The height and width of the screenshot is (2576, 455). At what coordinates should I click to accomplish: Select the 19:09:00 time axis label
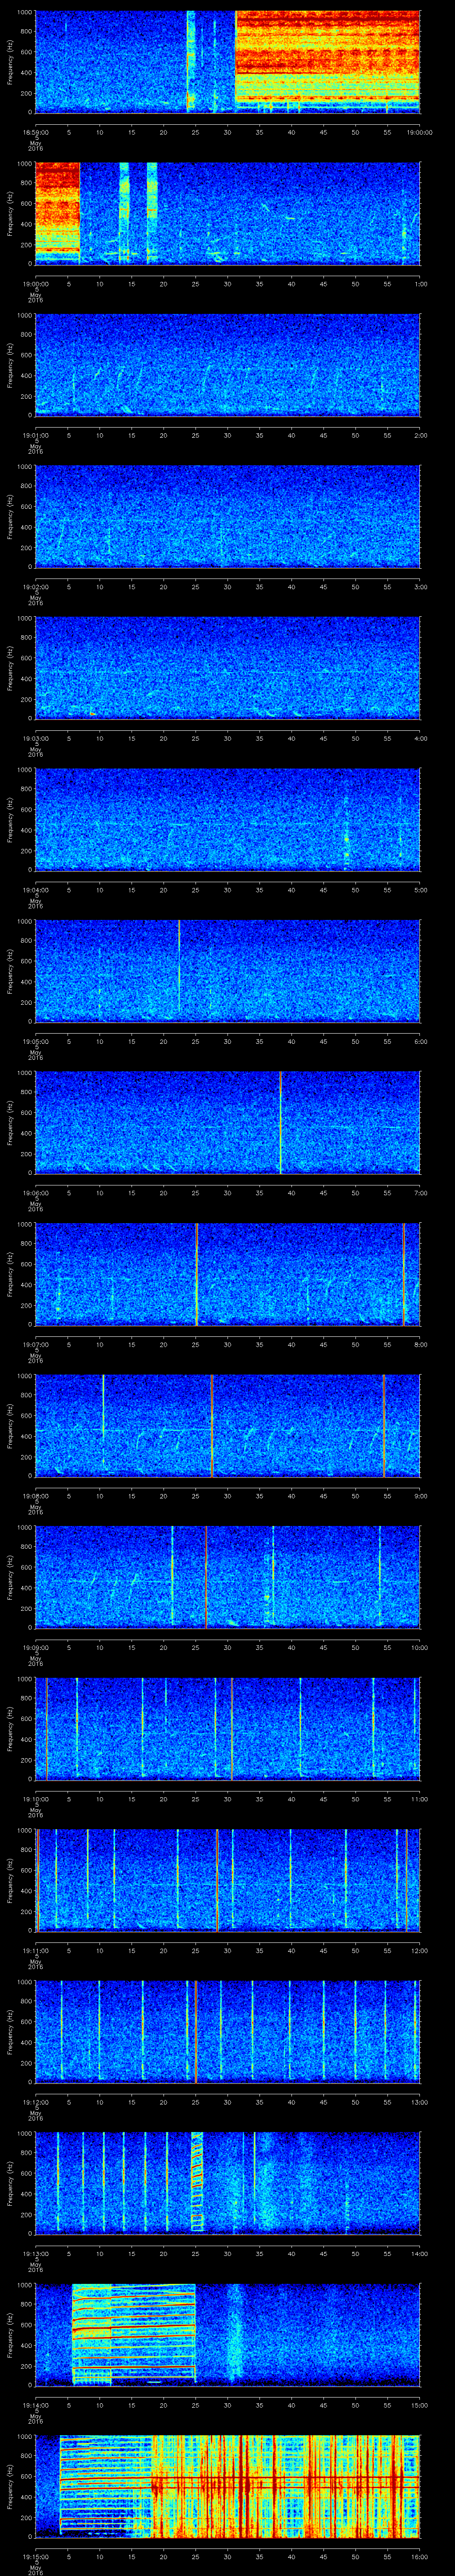36,1647
